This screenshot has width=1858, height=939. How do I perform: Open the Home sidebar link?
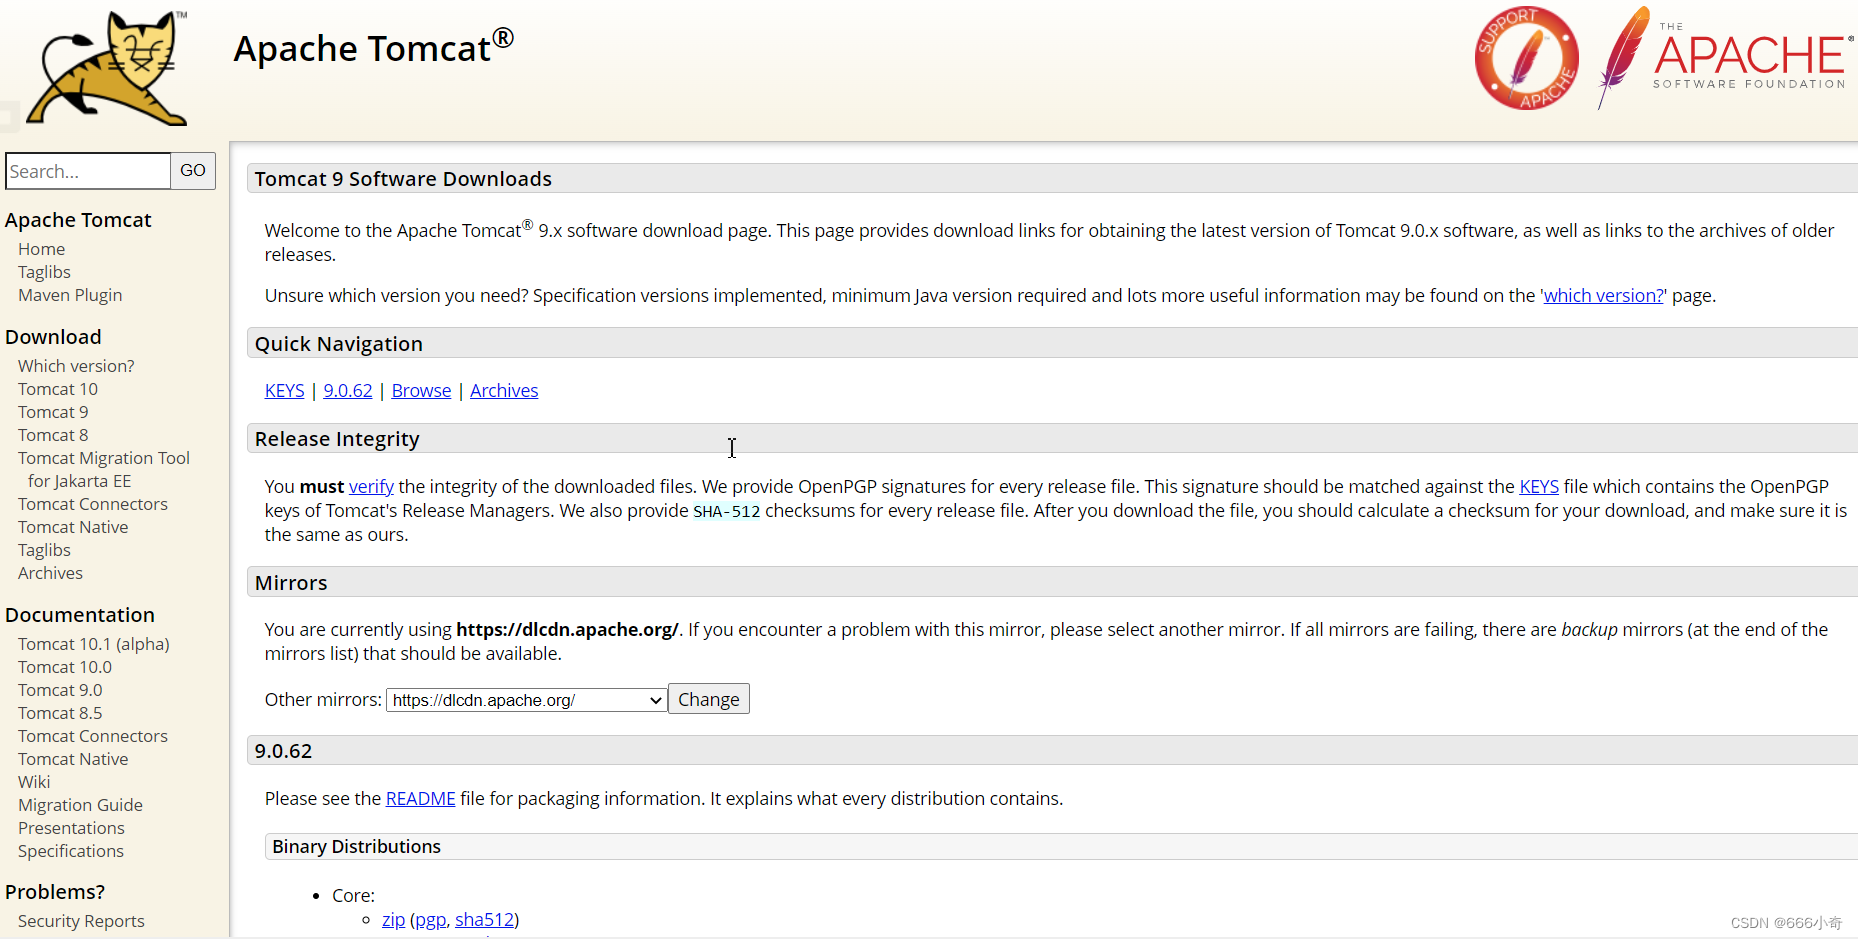pos(41,249)
